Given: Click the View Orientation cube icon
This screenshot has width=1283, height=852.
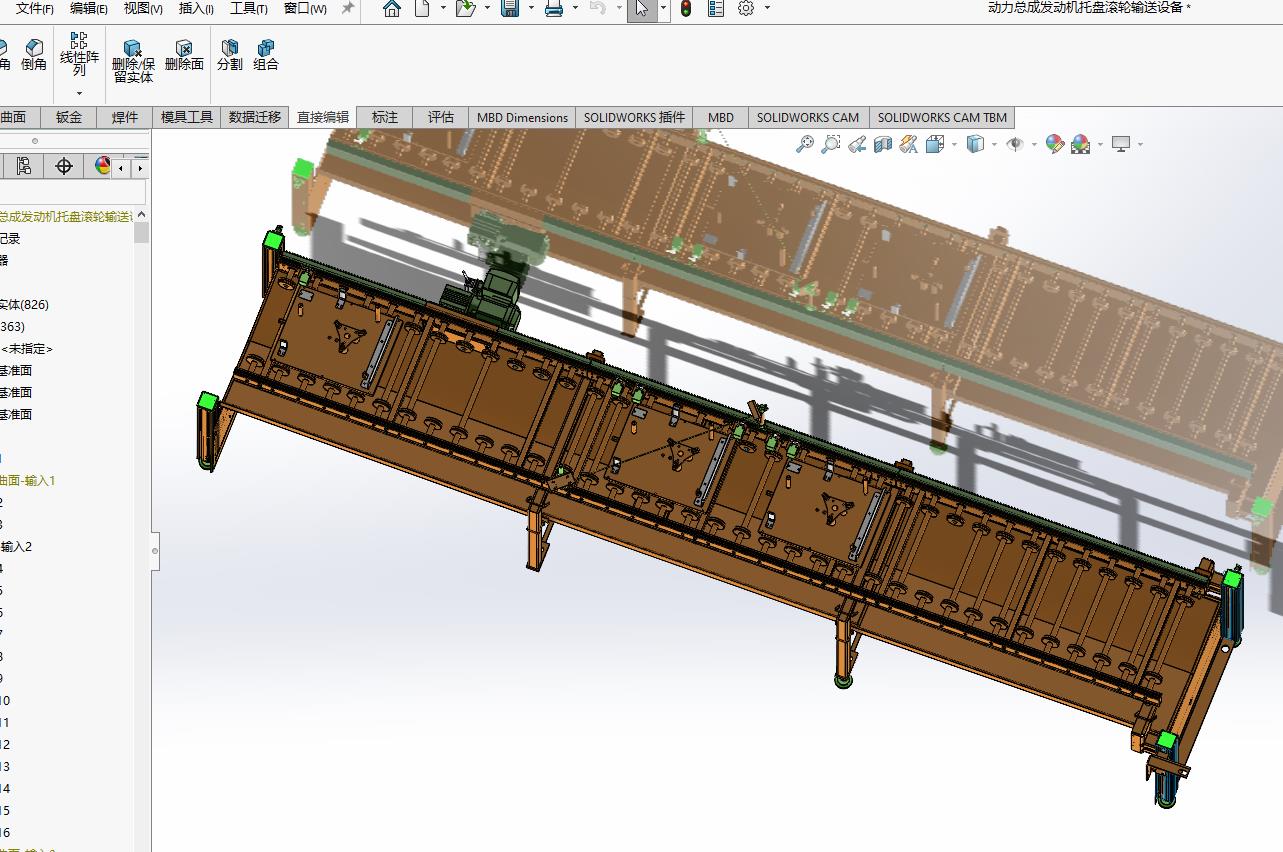Looking at the screenshot, I should 935,144.
